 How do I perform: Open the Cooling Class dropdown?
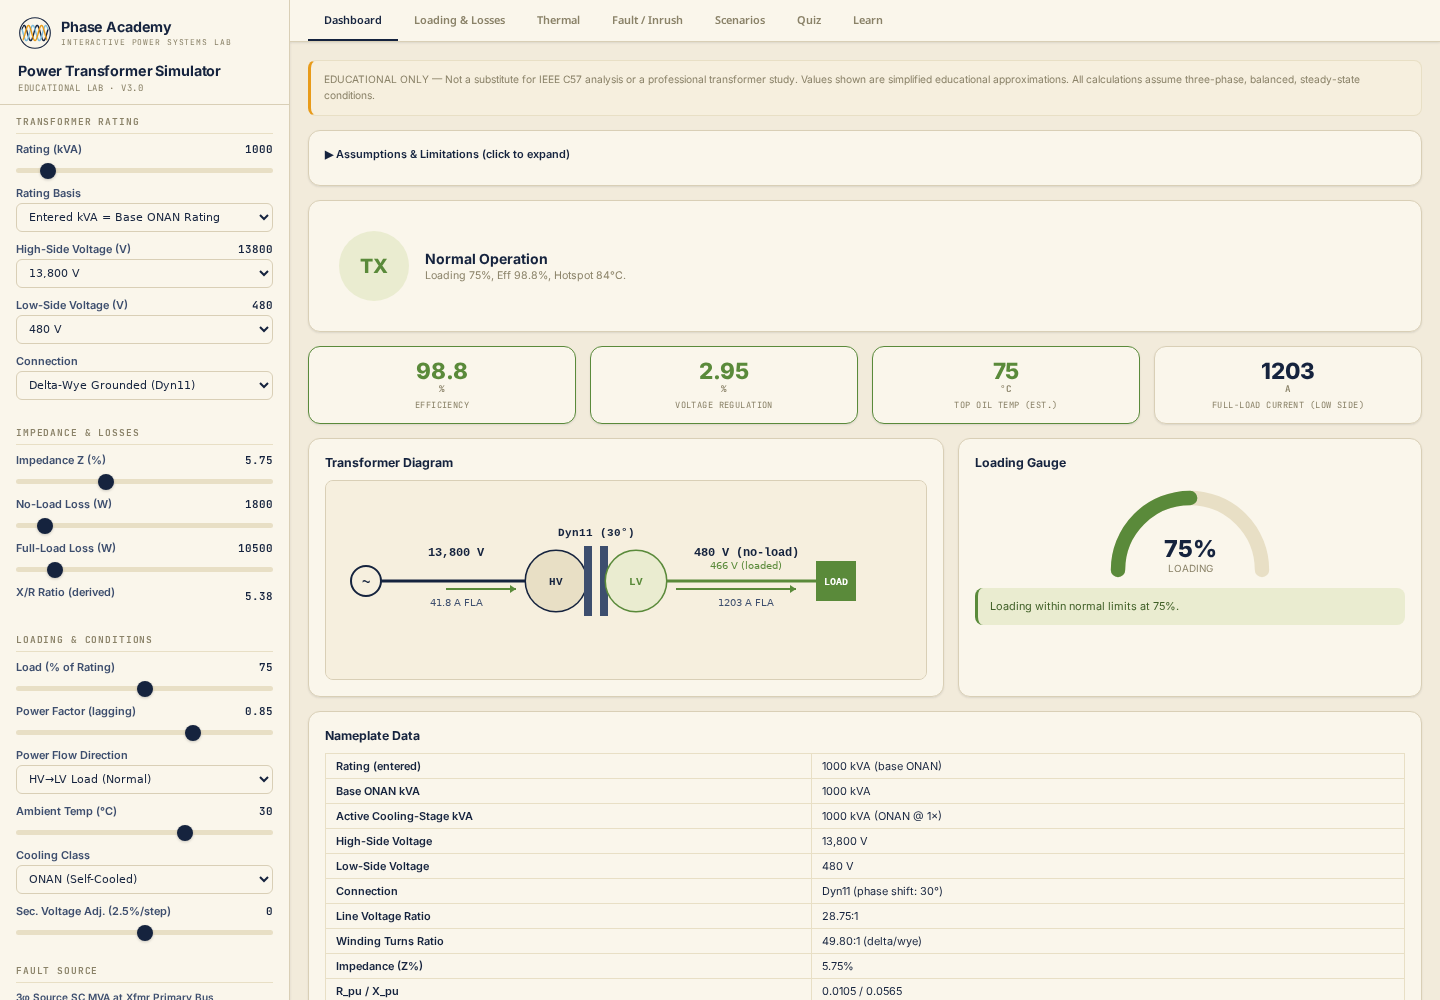point(144,879)
